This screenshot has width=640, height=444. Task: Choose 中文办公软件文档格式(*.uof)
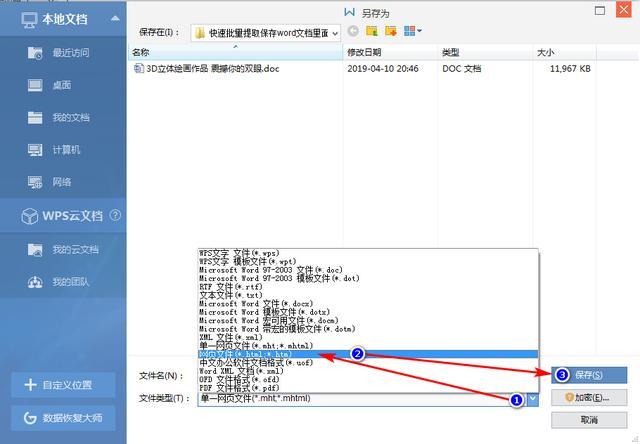point(368,362)
